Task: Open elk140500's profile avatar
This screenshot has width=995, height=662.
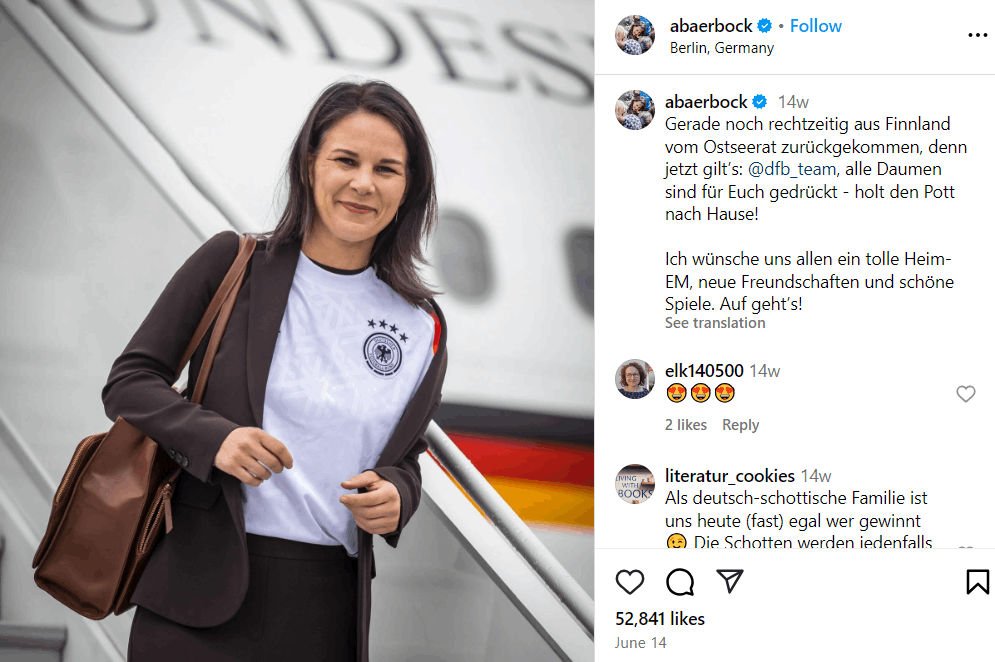Action: (635, 379)
